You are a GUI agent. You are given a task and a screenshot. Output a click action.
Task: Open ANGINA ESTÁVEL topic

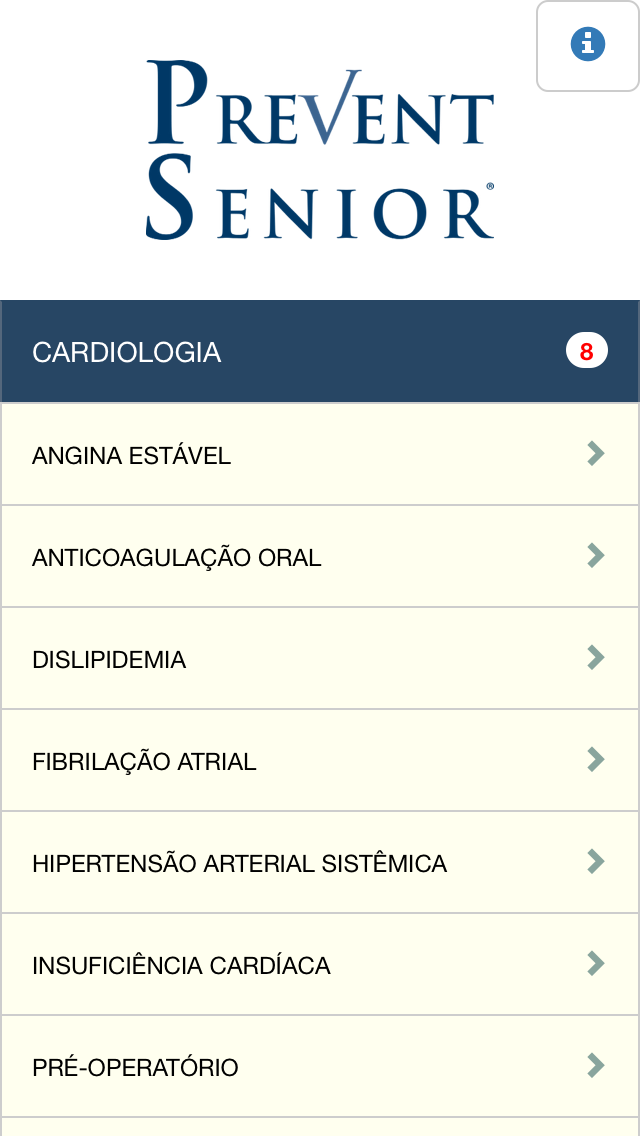320,454
